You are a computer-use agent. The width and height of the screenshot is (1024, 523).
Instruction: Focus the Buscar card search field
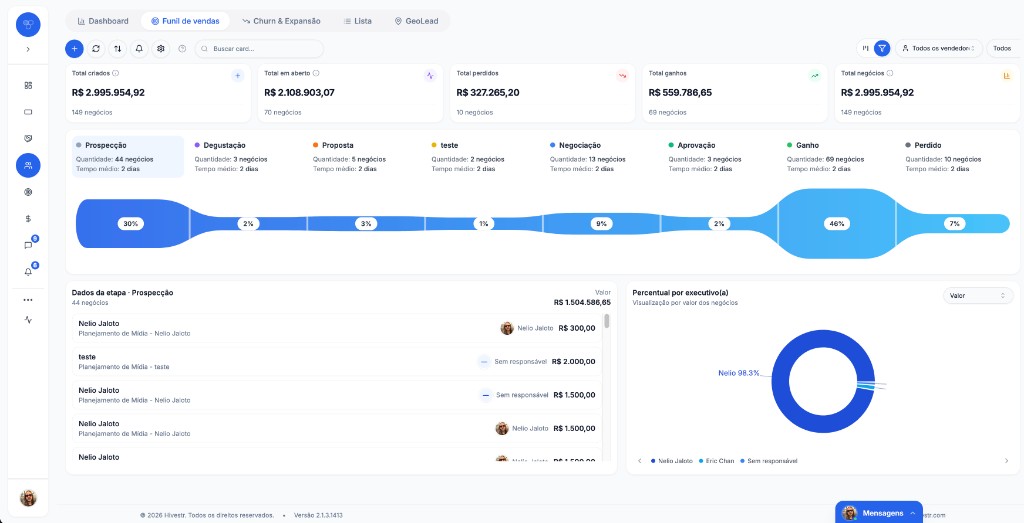tap(259, 48)
